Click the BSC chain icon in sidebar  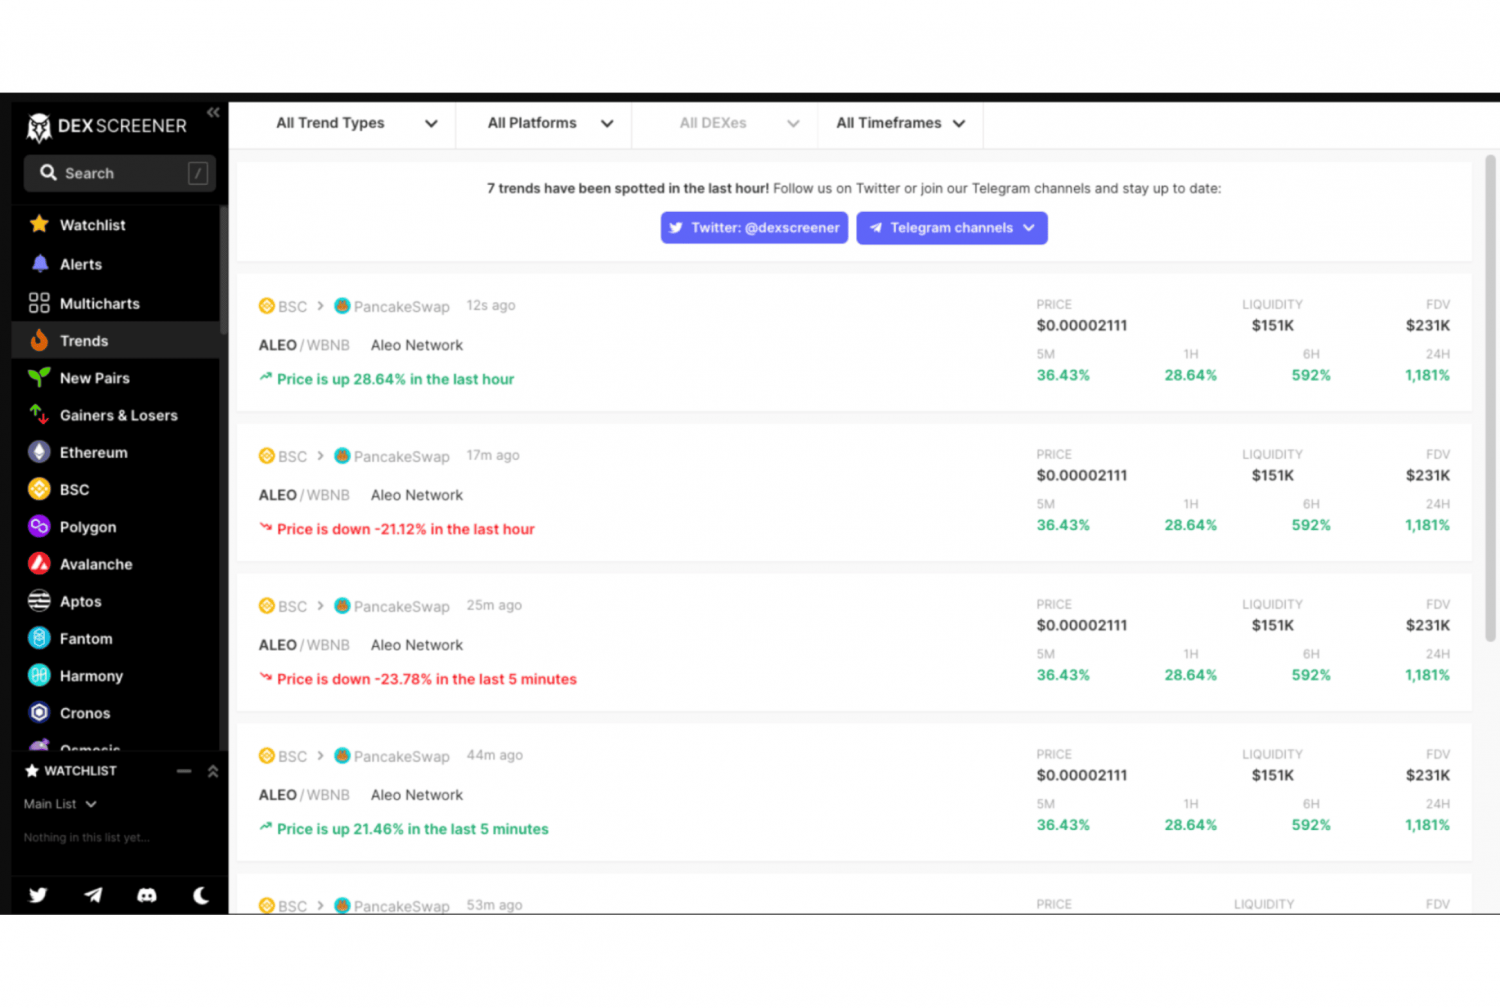[x=39, y=489]
